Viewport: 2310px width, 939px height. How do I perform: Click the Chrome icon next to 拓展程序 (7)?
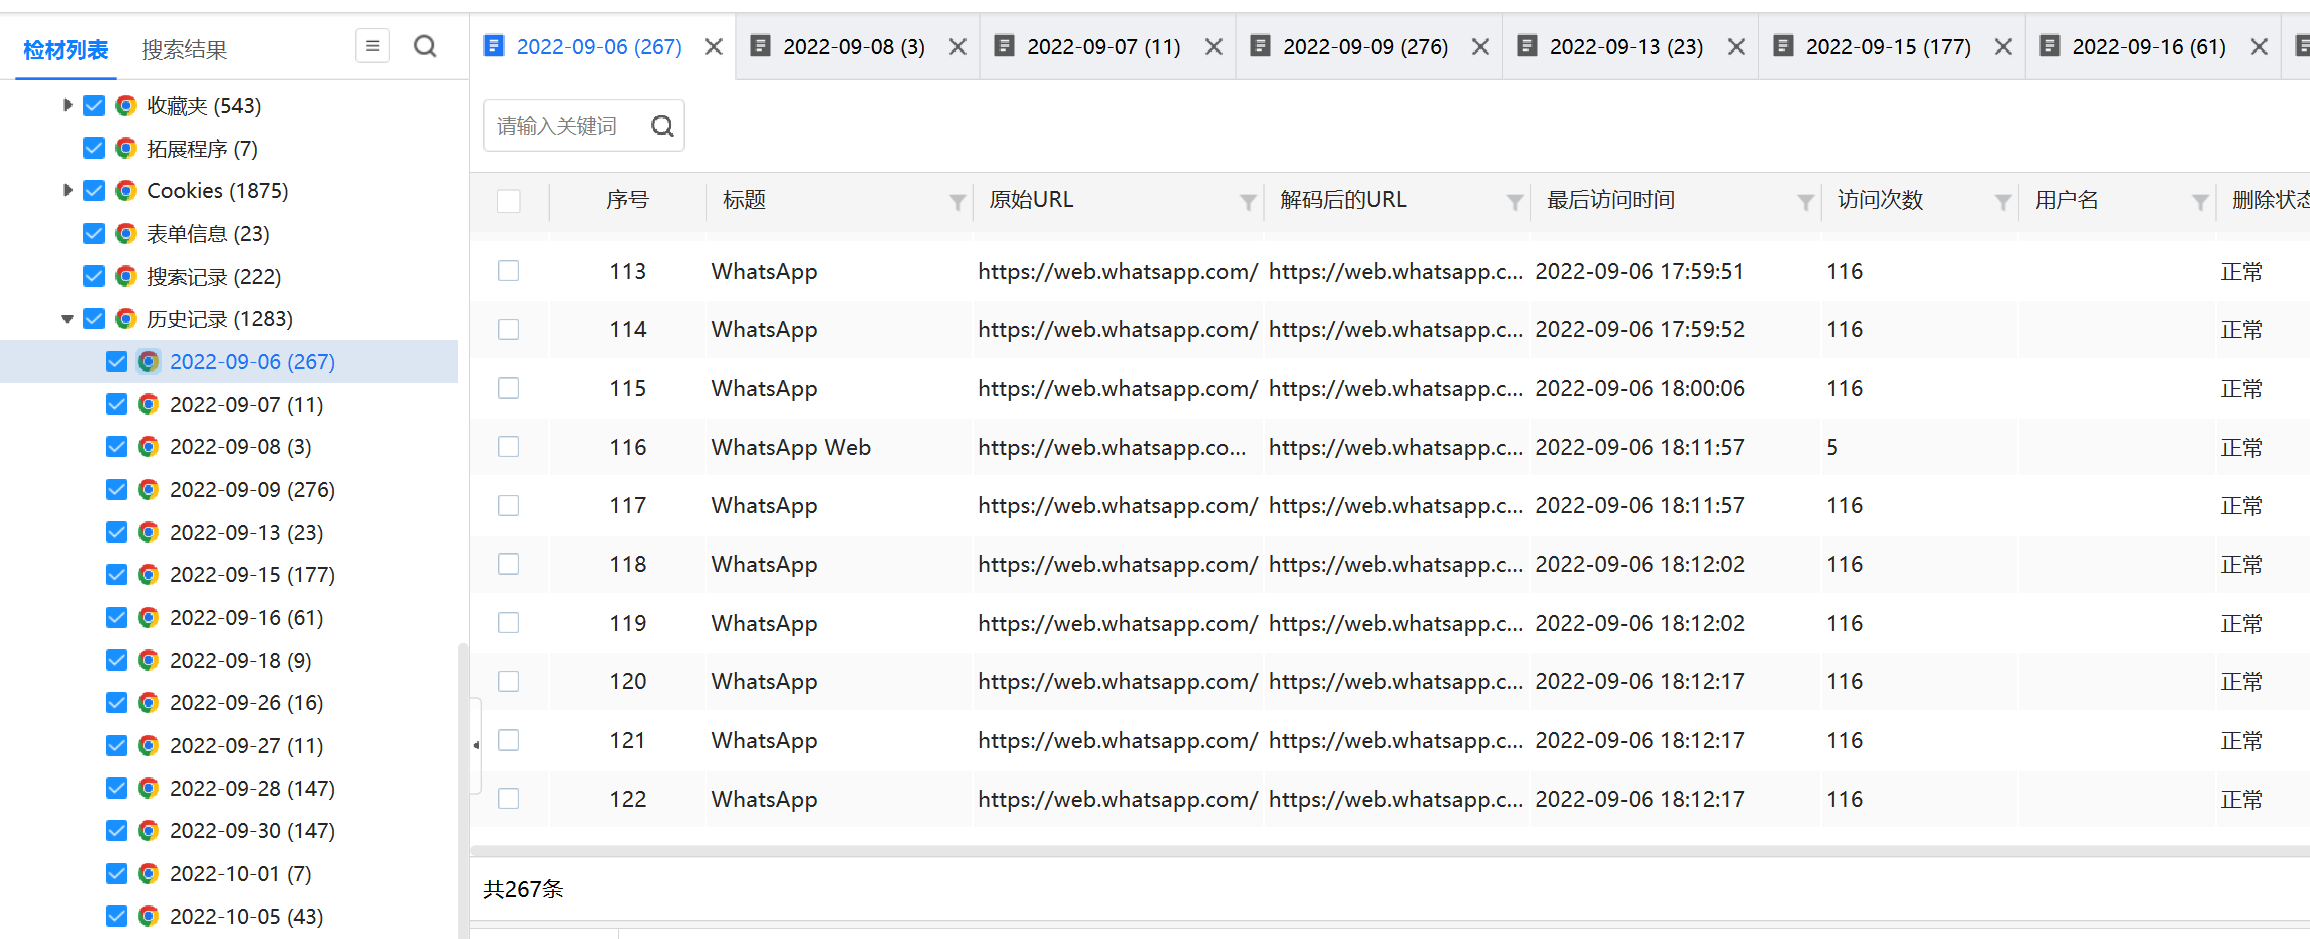coord(126,148)
